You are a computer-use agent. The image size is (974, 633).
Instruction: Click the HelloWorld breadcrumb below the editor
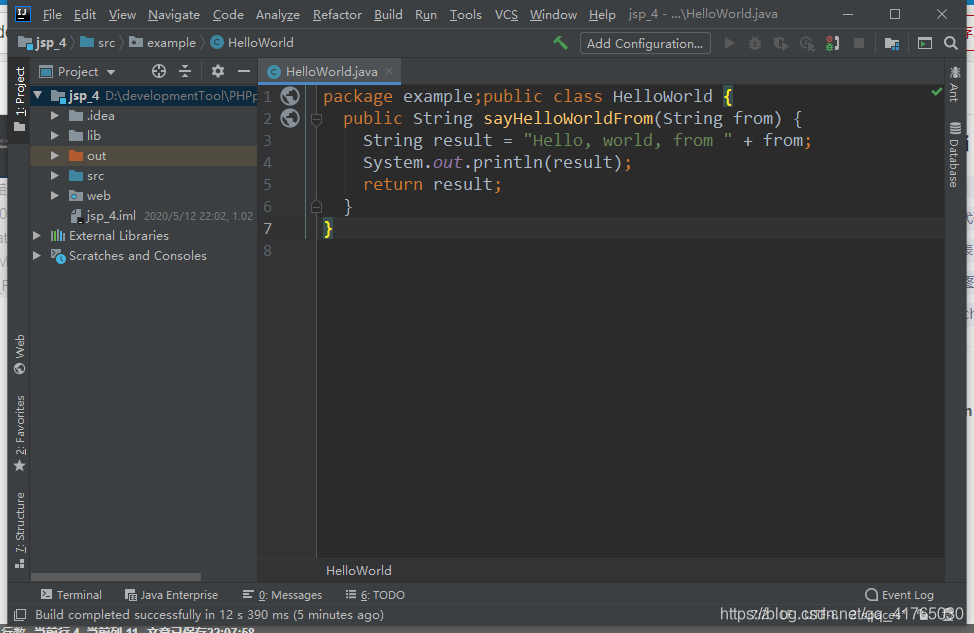358,570
